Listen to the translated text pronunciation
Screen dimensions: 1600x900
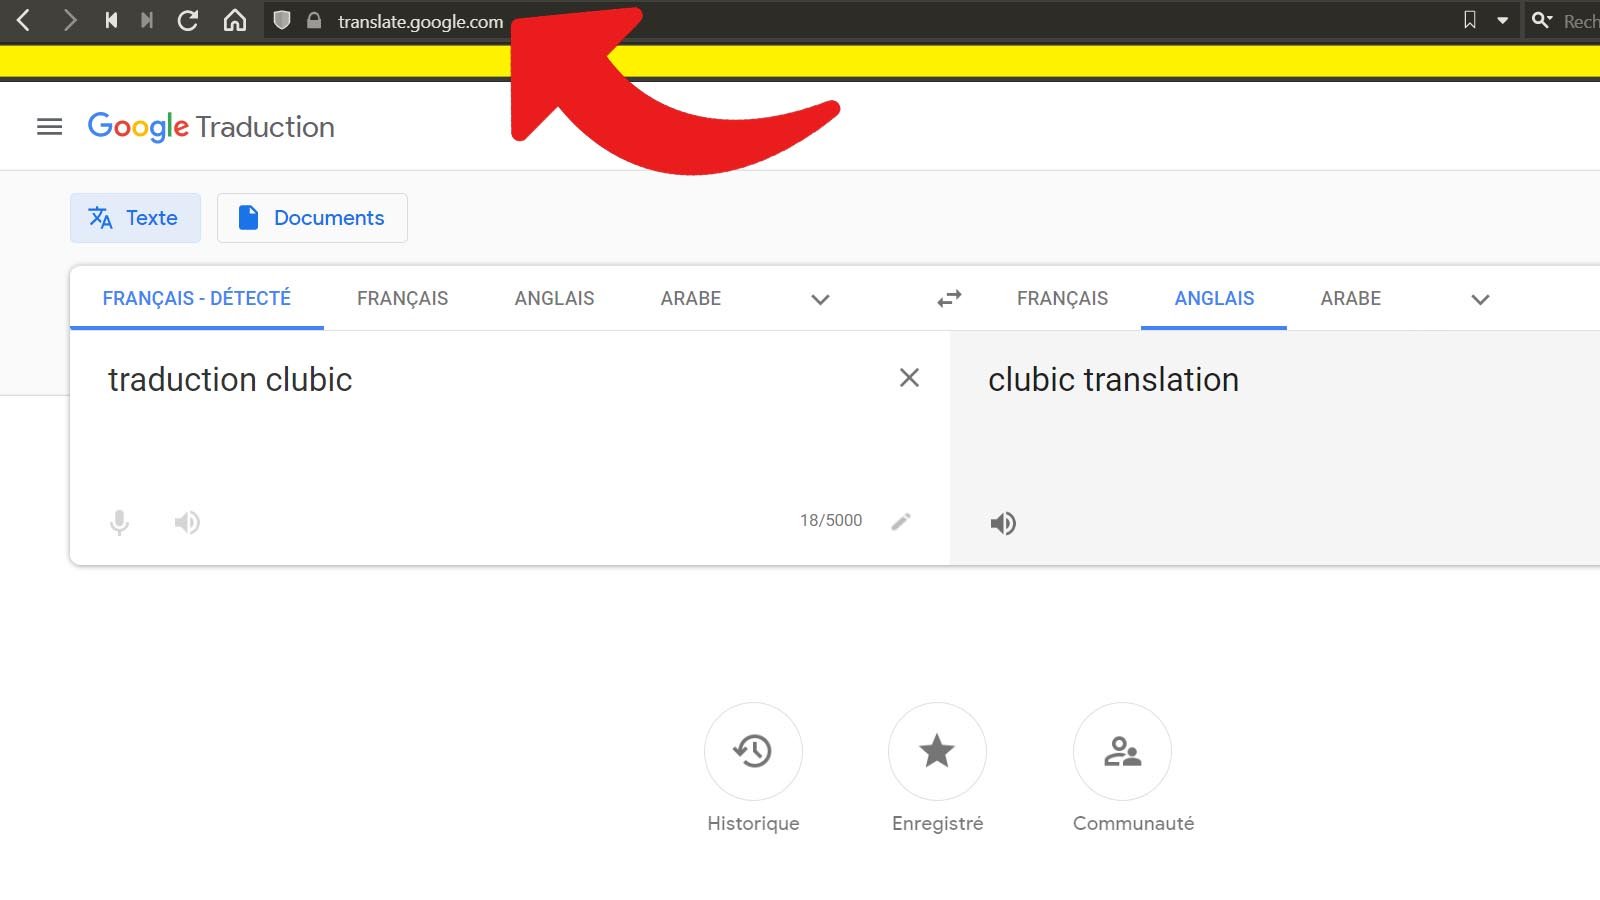tap(1003, 522)
